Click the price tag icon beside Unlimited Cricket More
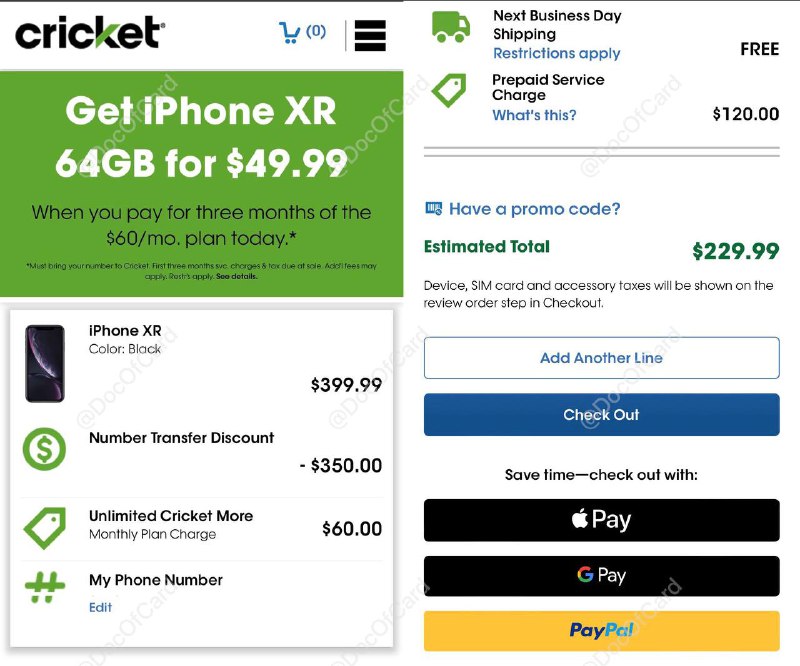800x666 pixels. (x=45, y=527)
